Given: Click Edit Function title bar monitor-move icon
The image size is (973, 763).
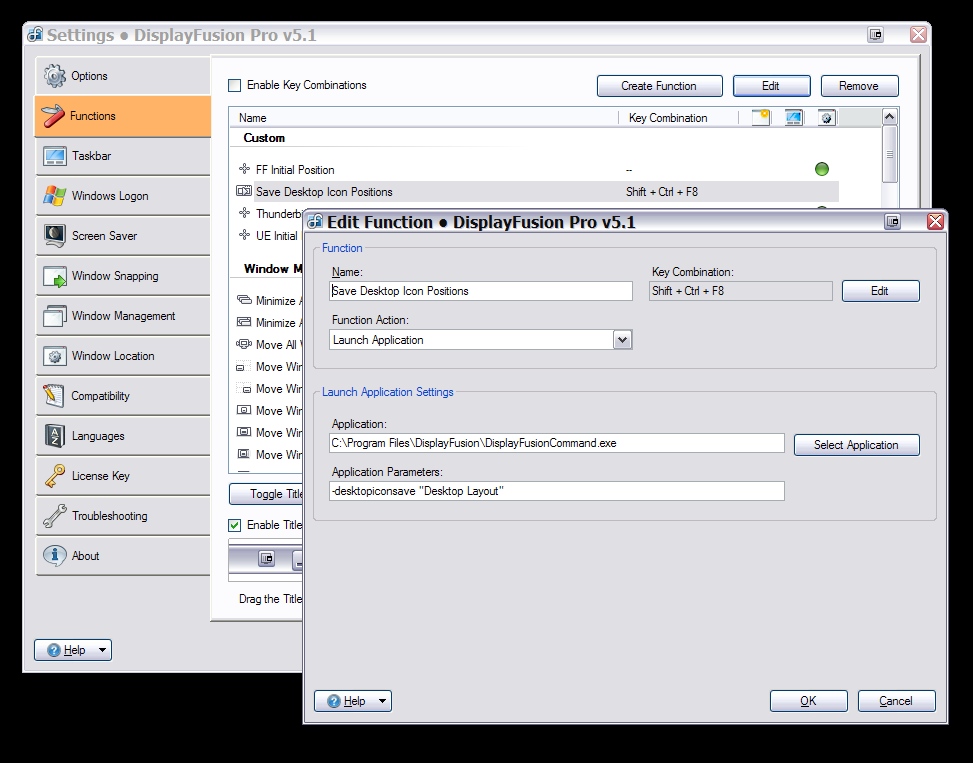Looking at the screenshot, I should click(892, 222).
